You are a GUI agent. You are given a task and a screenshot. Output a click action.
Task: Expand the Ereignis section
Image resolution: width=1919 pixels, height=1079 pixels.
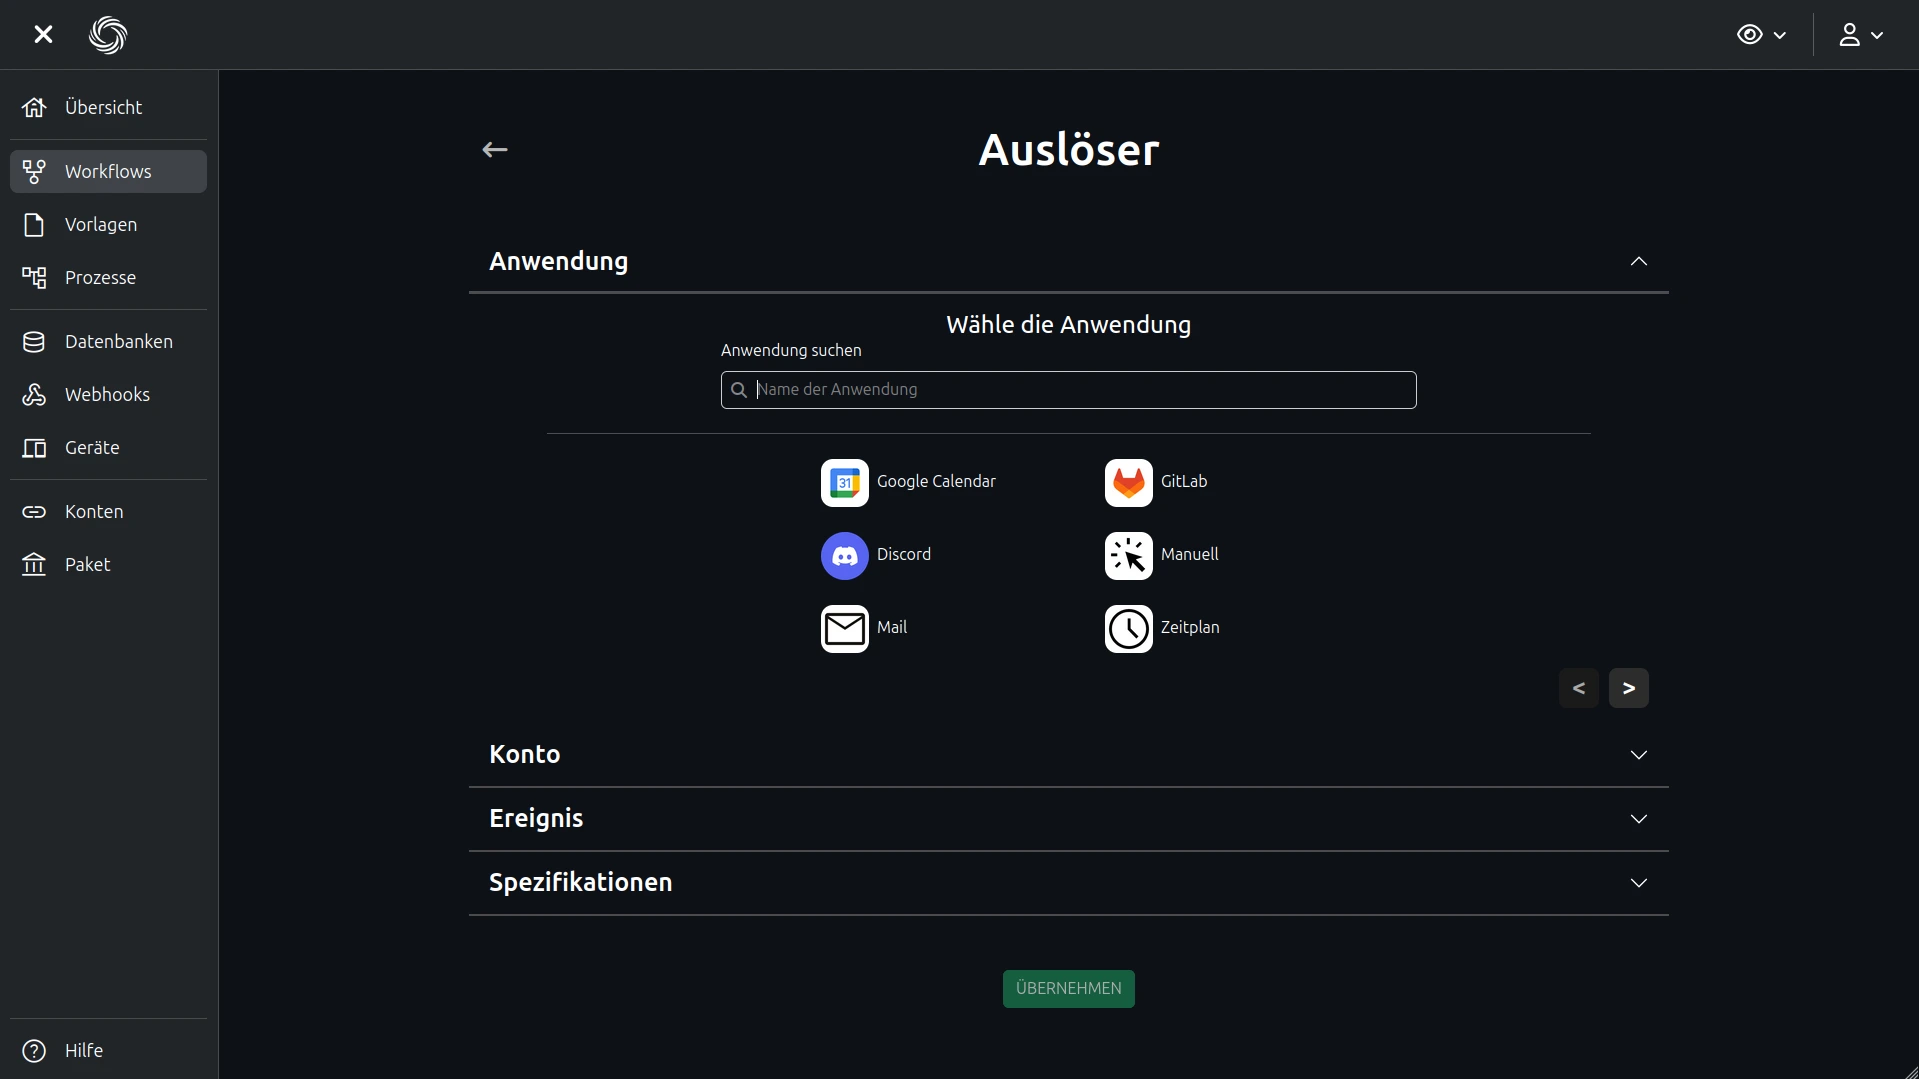[x=1638, y=819]
